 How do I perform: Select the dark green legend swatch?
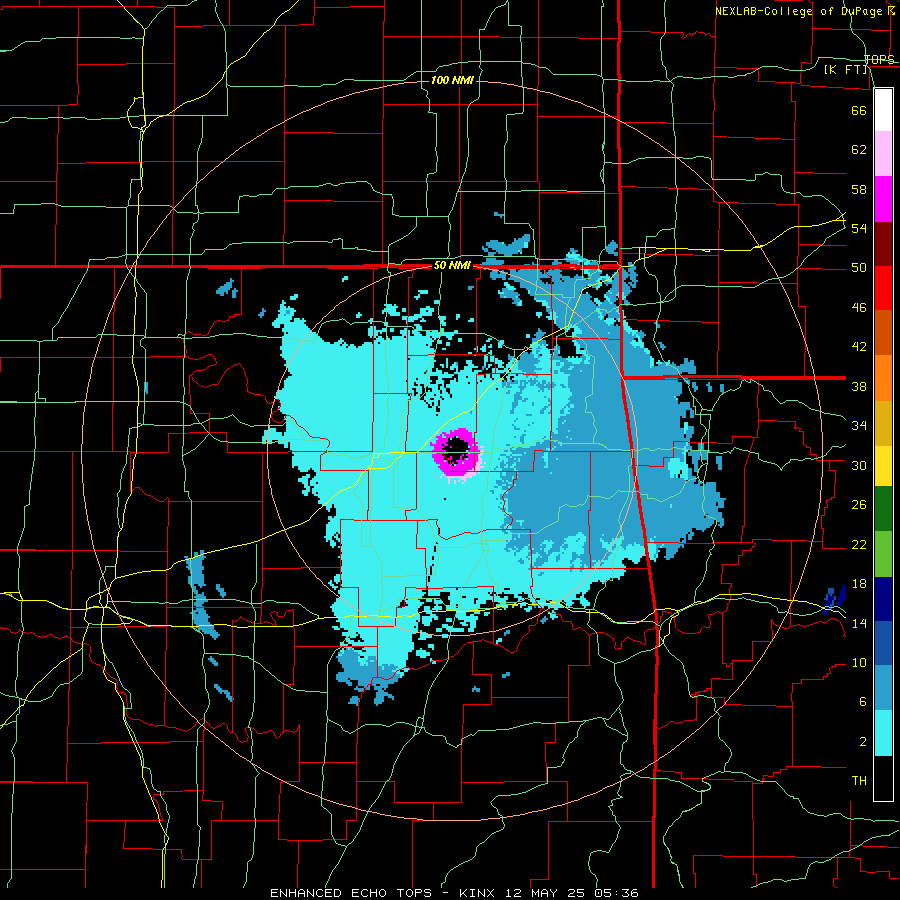[x=883, y=509]
